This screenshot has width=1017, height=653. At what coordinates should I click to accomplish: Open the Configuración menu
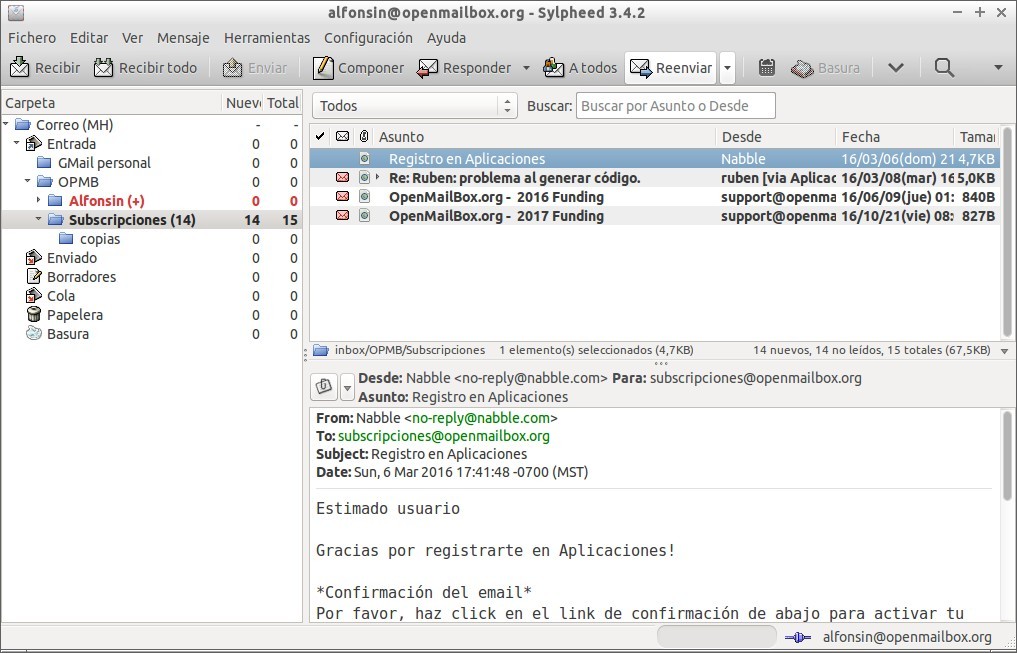coord(368,38)
